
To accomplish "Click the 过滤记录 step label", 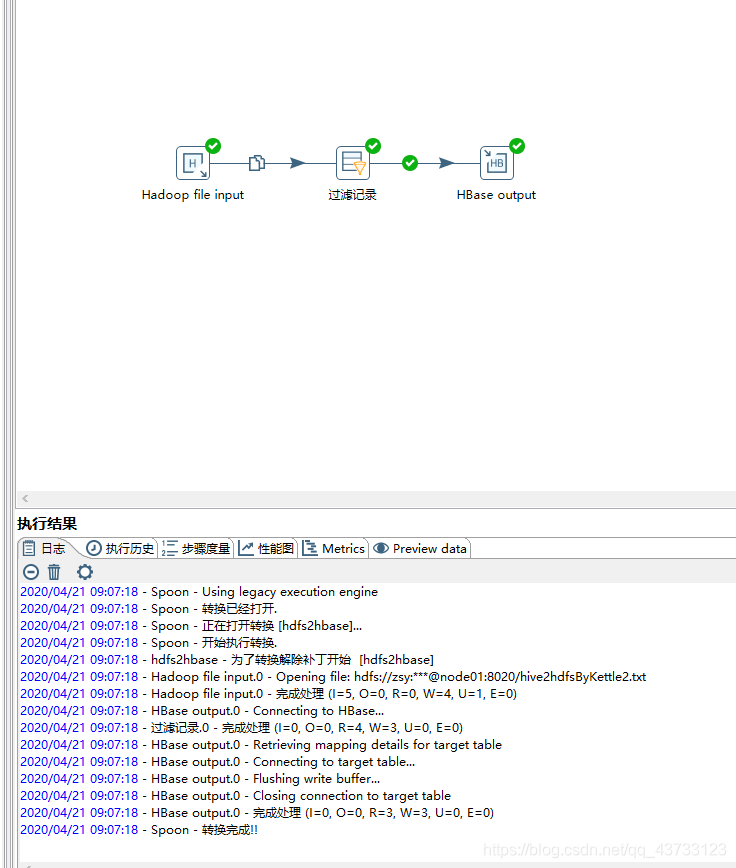I will [353, 195].
